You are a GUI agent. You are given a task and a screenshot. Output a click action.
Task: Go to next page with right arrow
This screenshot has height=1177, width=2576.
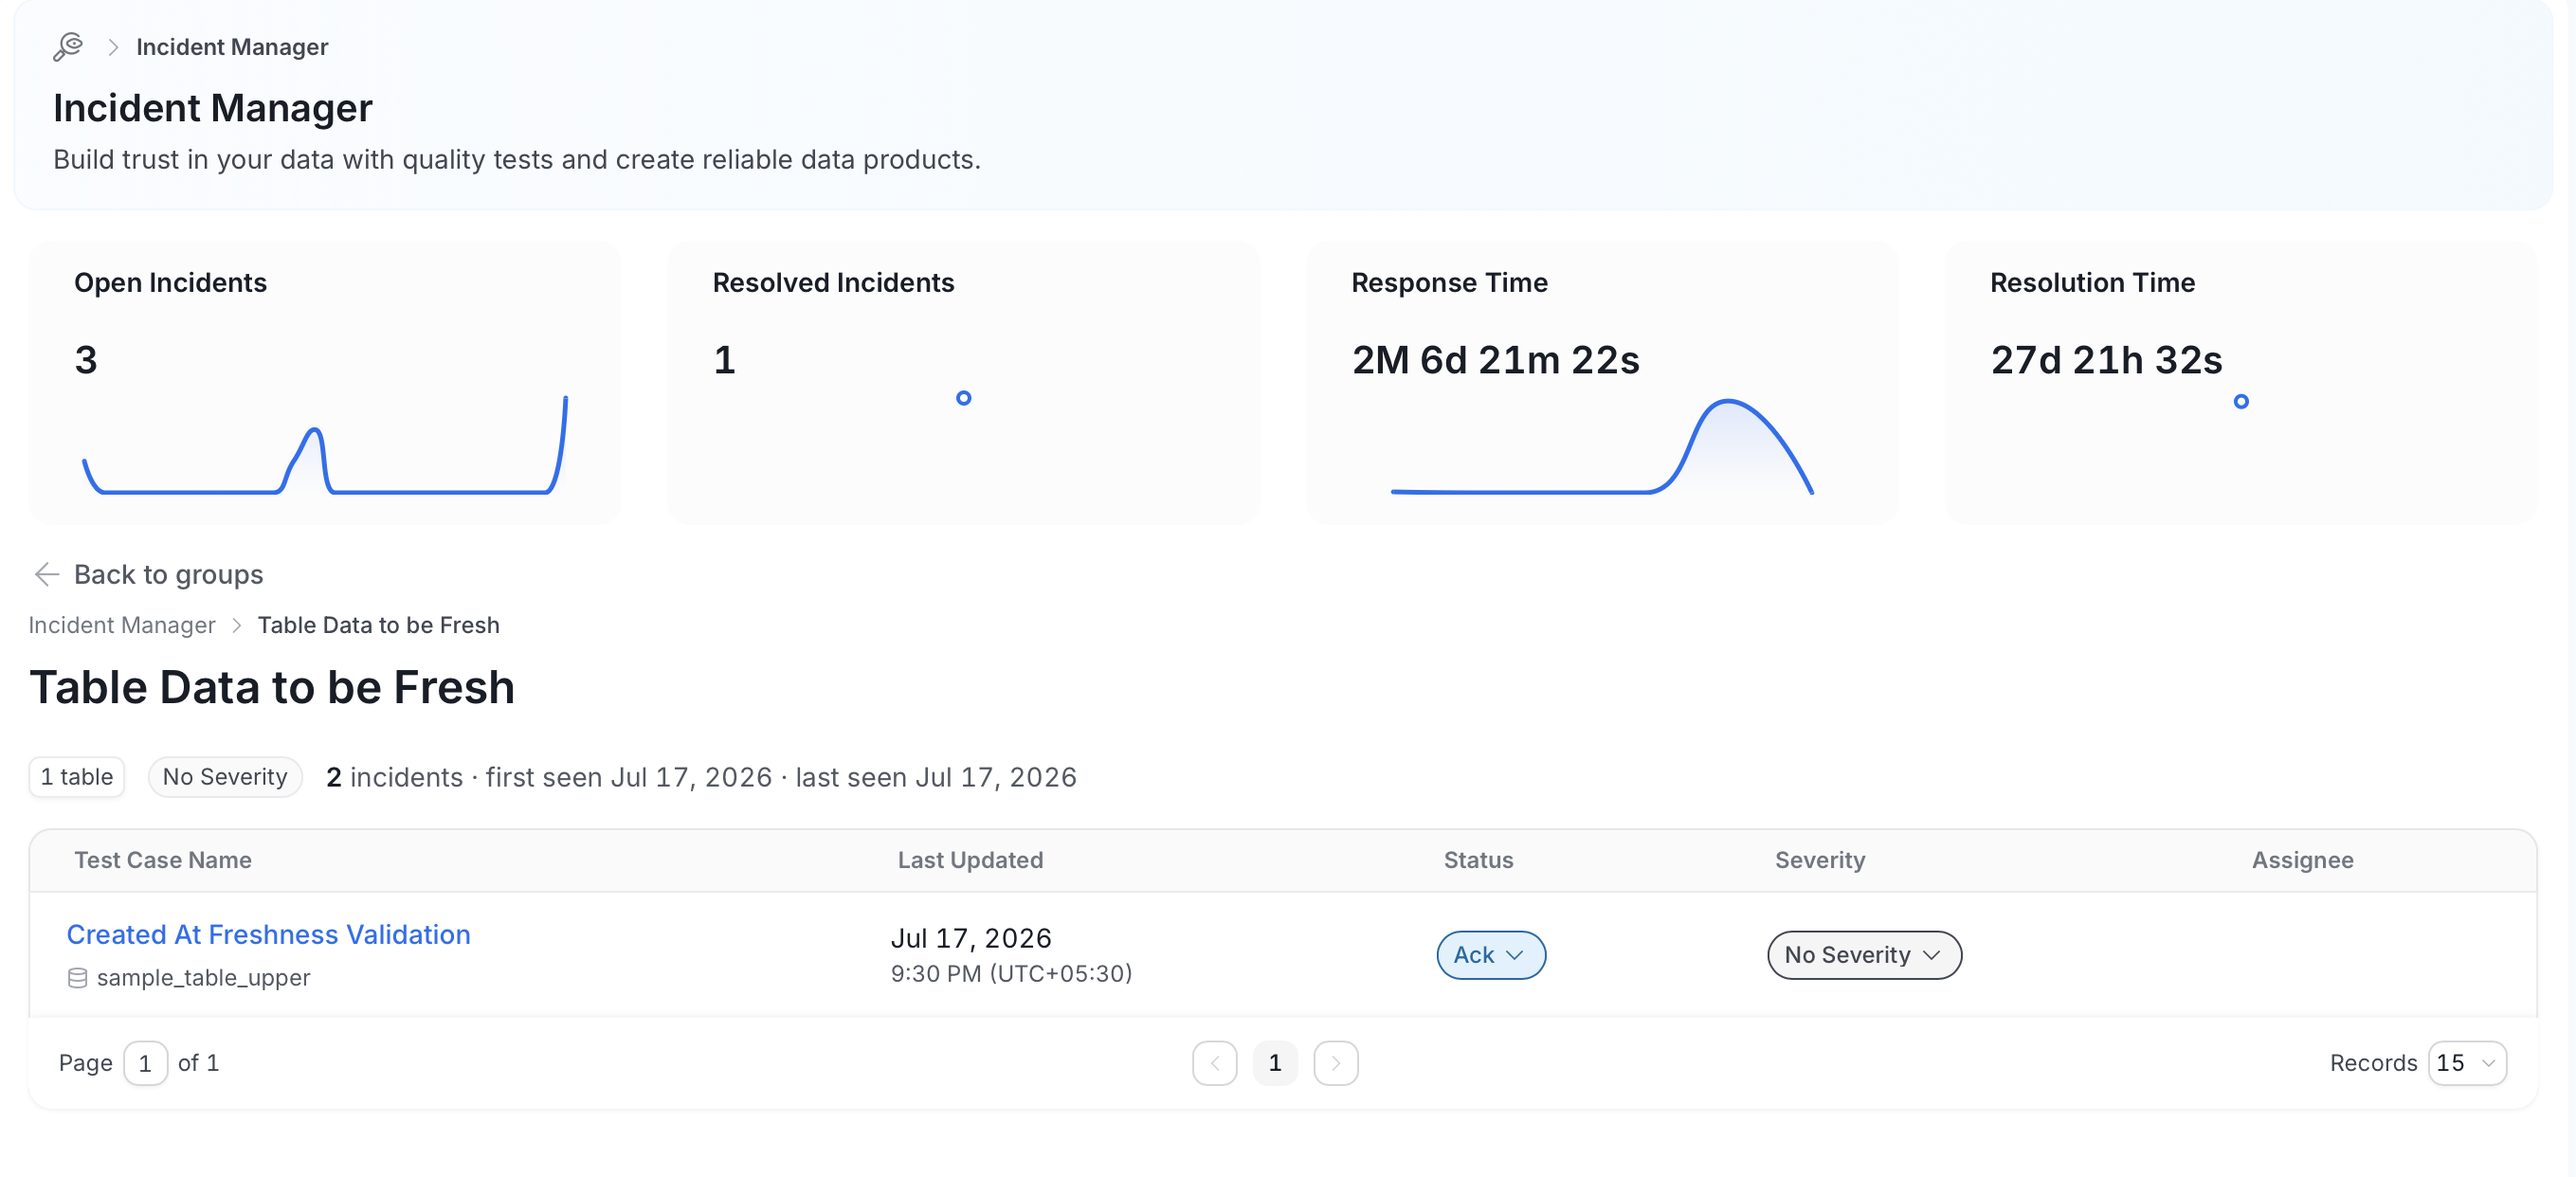1335,1062
